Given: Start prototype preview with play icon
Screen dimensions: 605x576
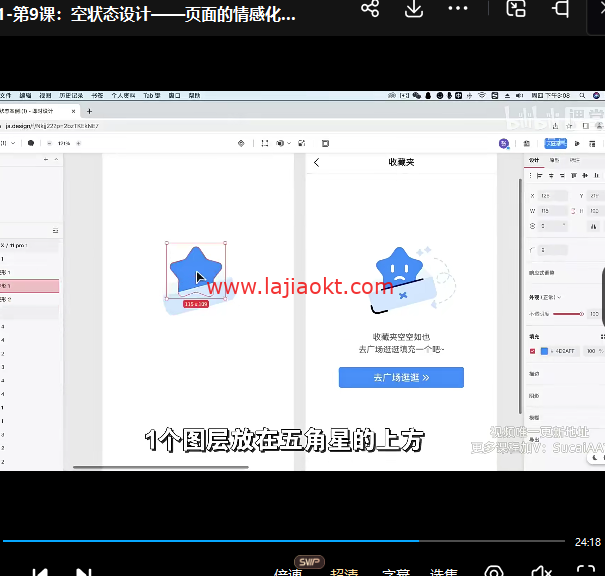Looking at the screenshot, I should (x=577, y=144).
